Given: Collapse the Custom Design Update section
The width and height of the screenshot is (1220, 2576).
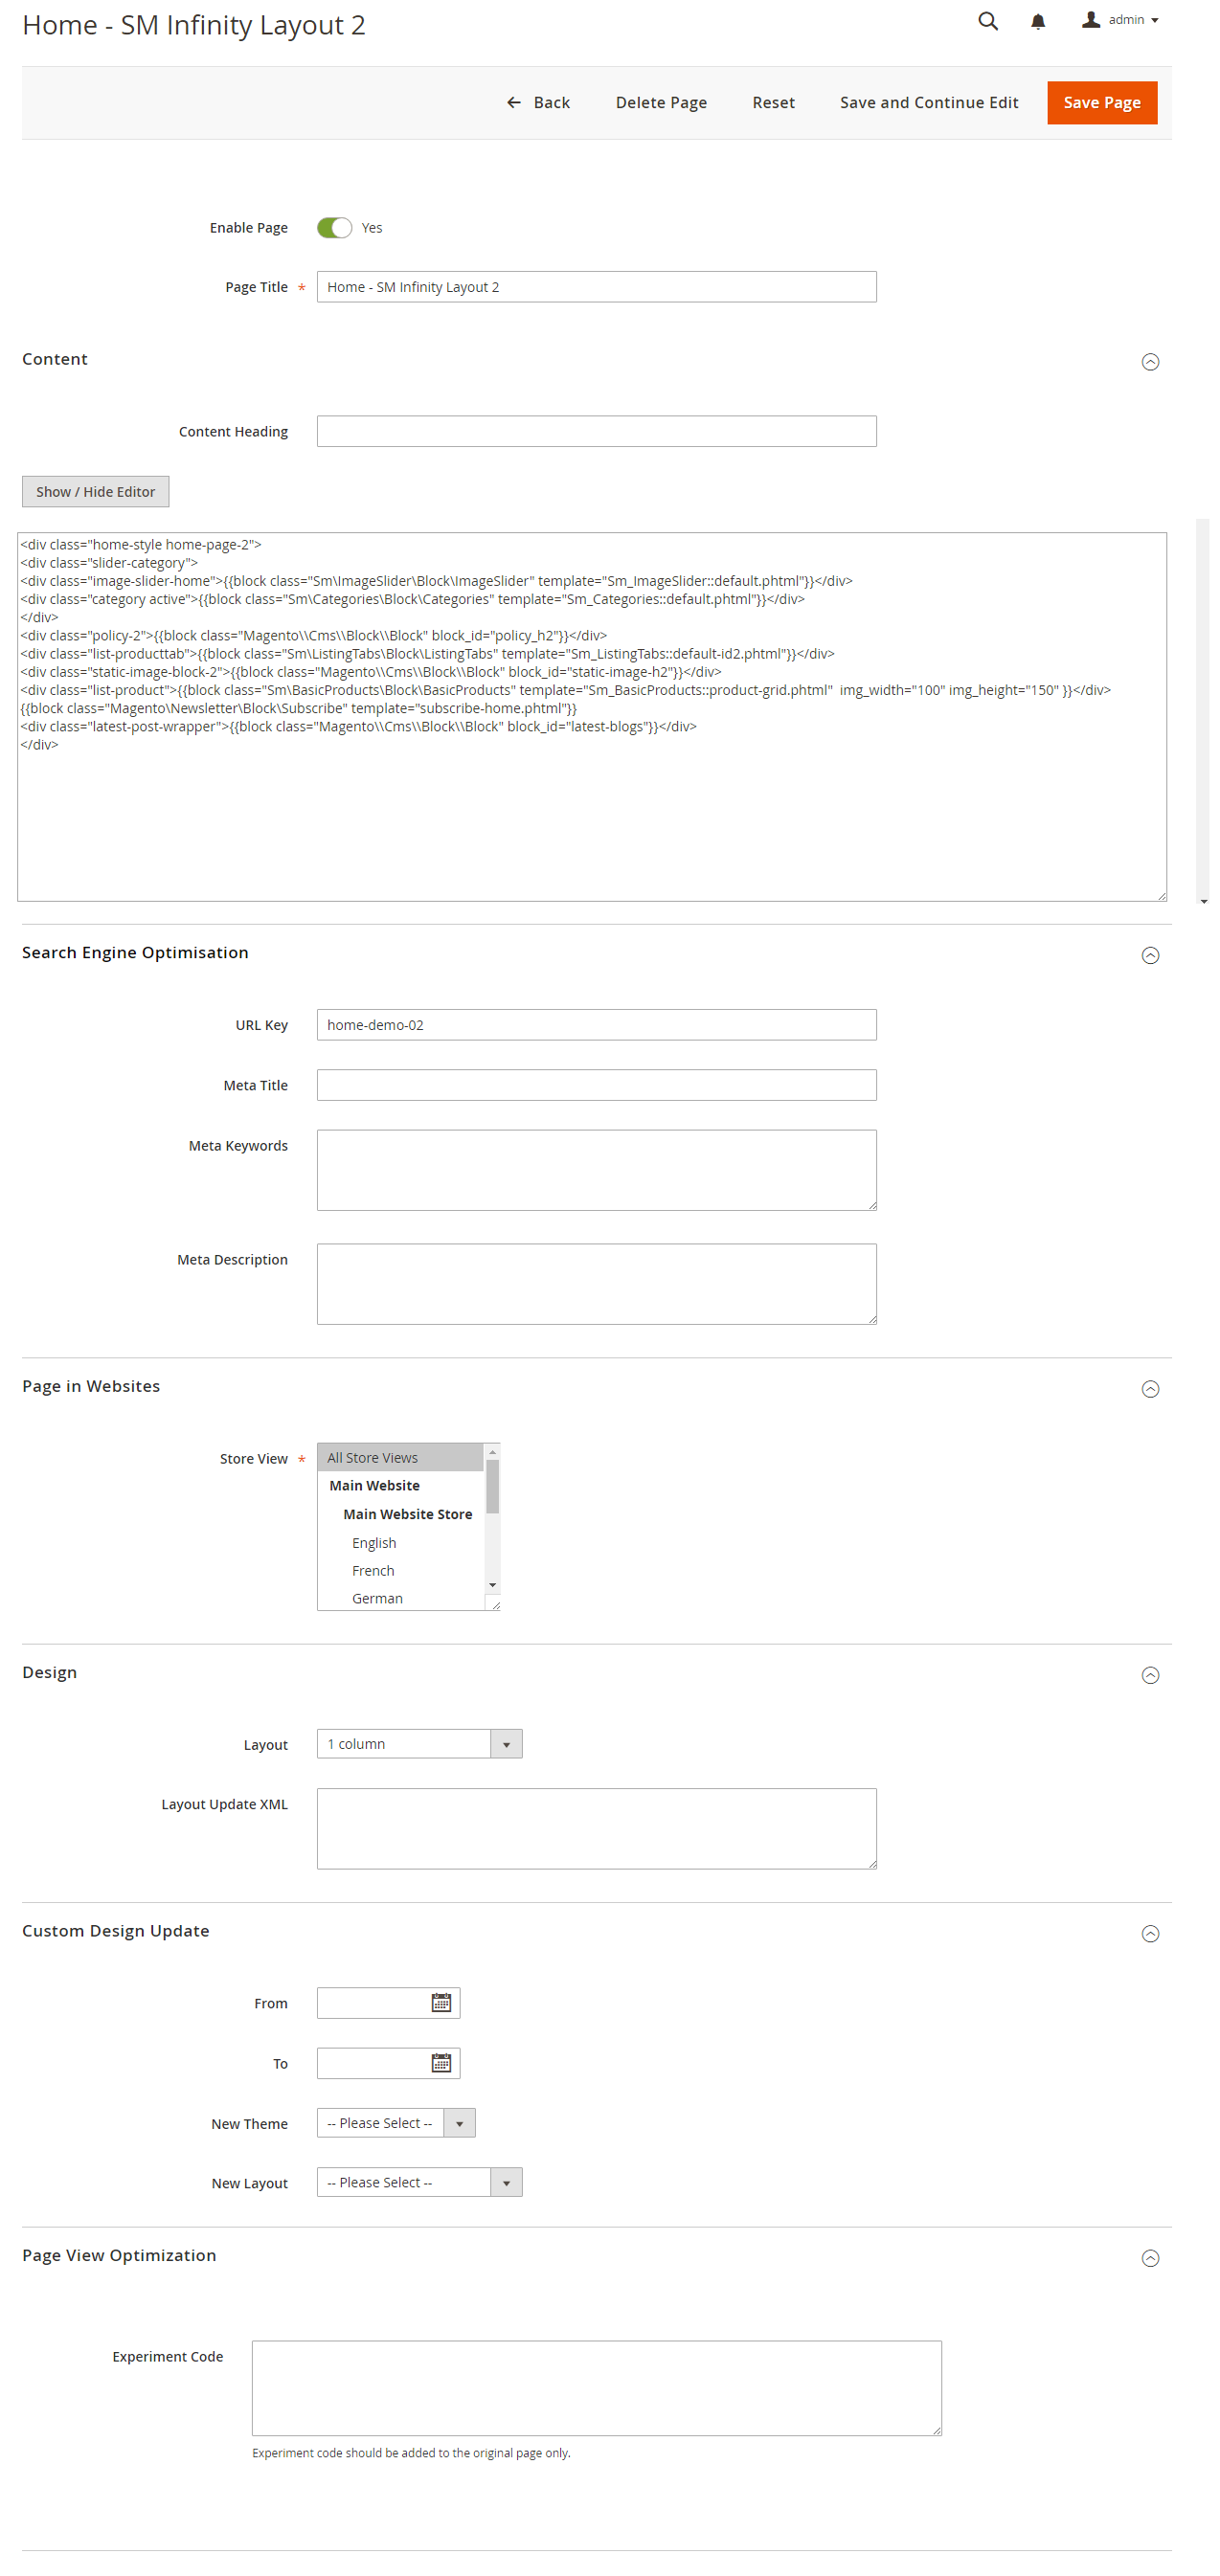Looking at the screenshot, I should coord(1150,1933).
